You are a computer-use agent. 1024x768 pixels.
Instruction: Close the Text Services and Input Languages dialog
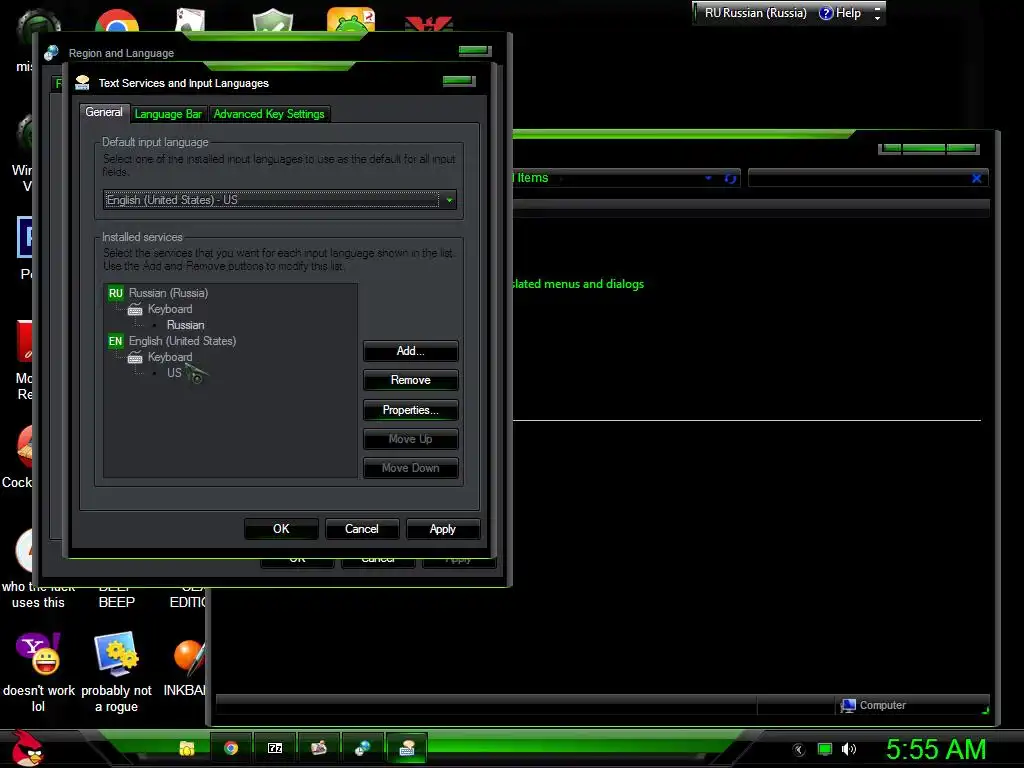(458, 81)
